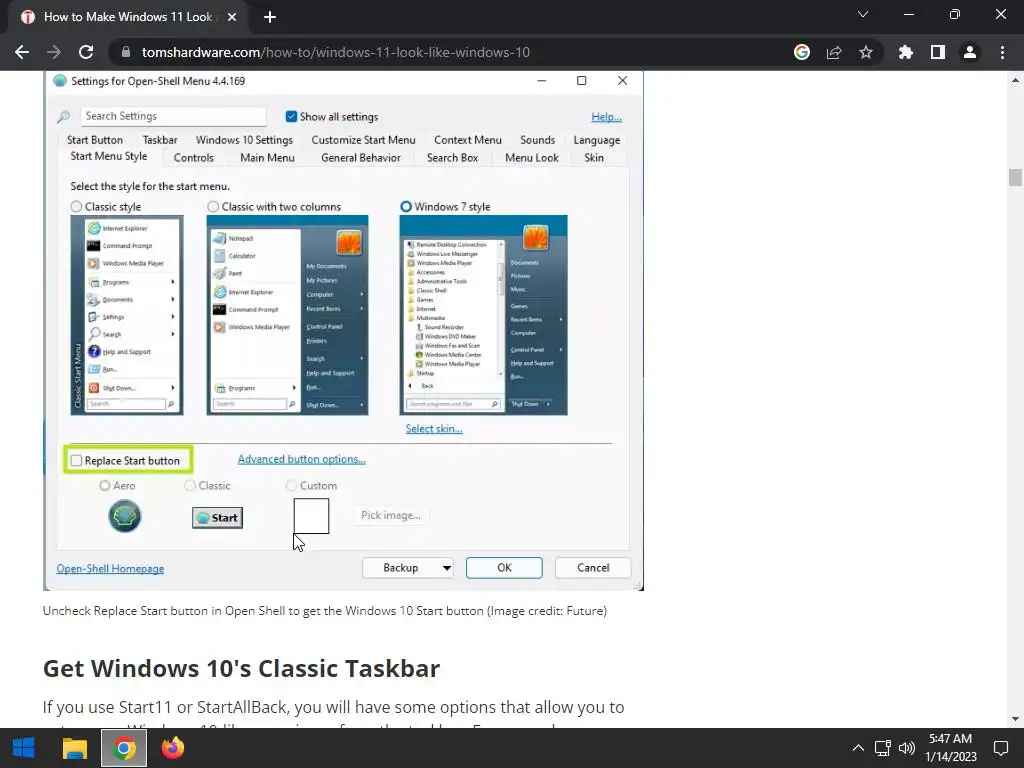1024x768 pixels.
Task: Switch to the 'Context Menu' tab
Action: tap(468, 140)
